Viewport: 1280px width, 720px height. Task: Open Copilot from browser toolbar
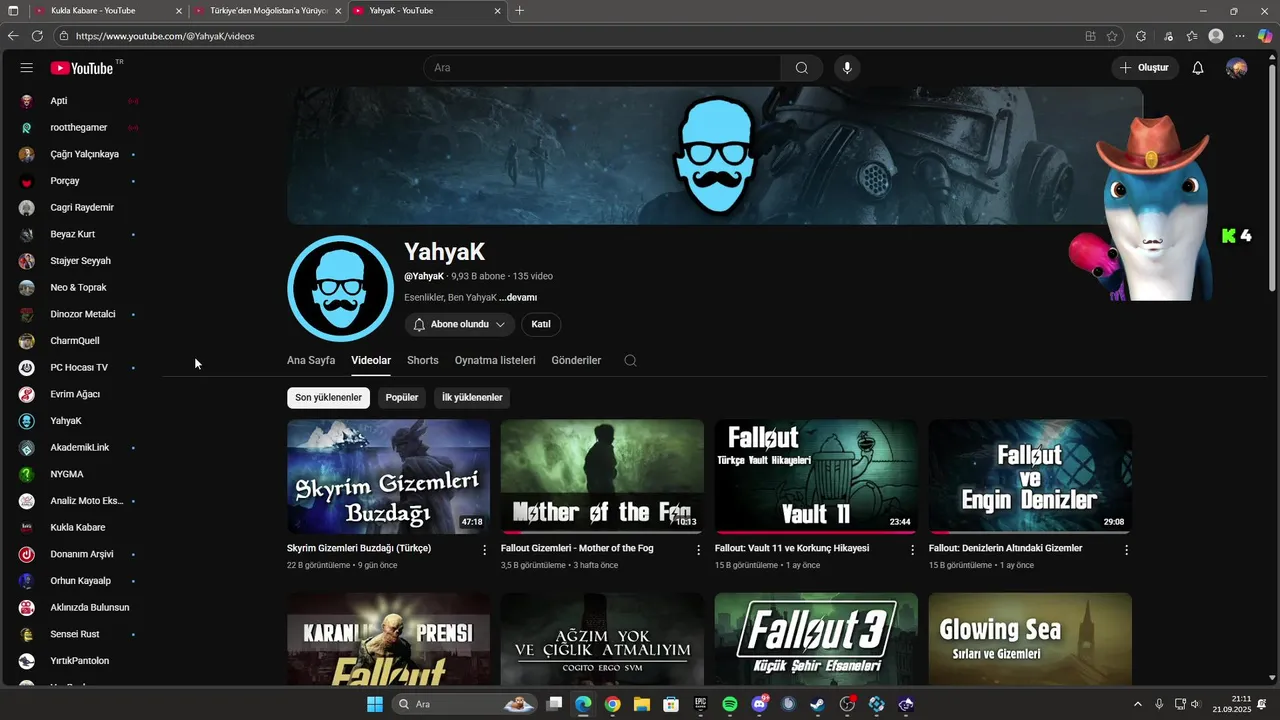tap(1265, 36)
